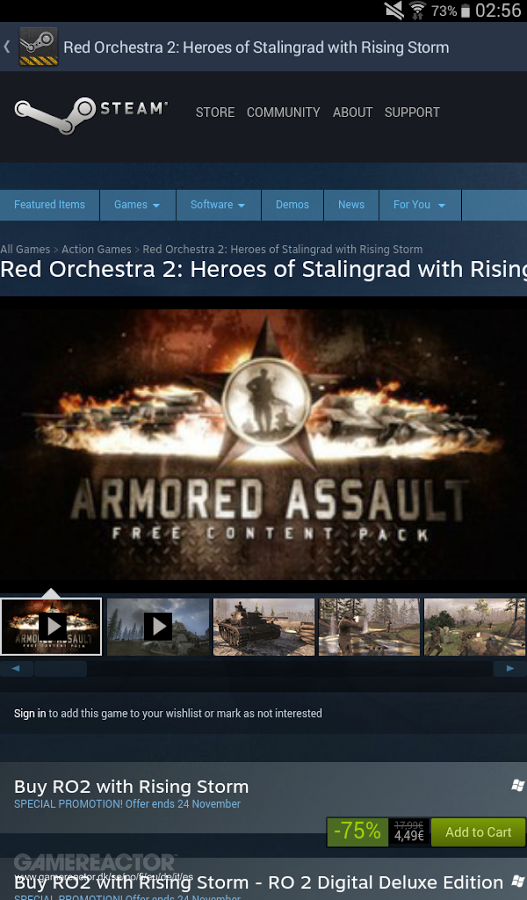The image size is (527, 900).
Task: Tap the back chevron in the title bar
Action: pos(7,46)
